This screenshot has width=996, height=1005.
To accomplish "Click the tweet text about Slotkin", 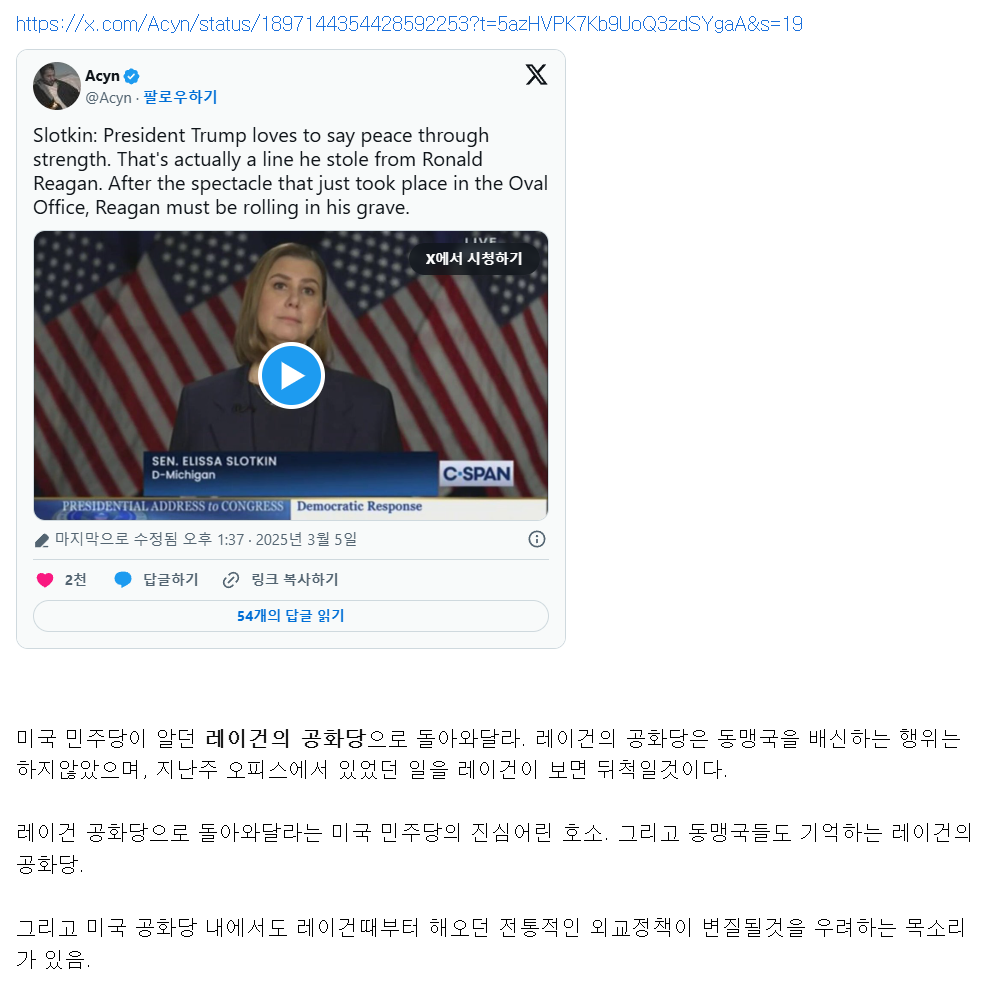I will pos(290,171).
